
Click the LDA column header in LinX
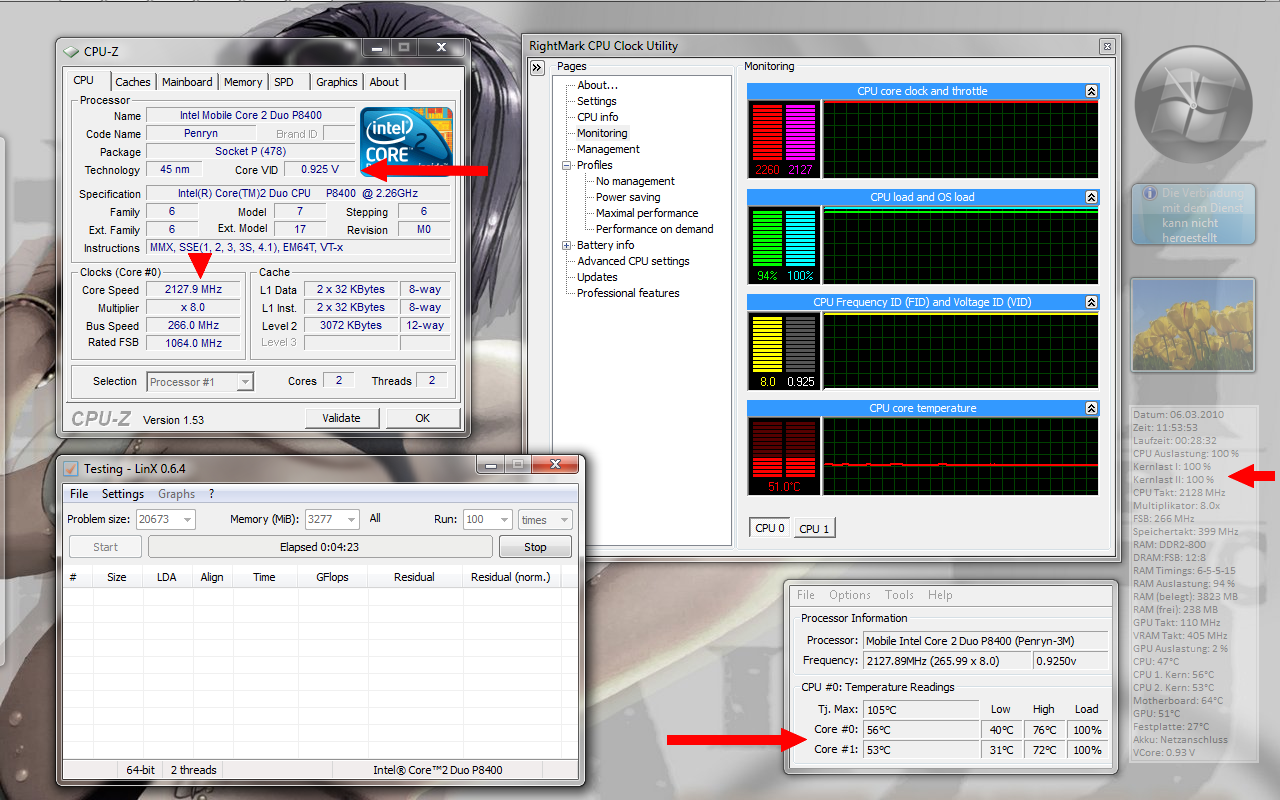(x=167, y=577)
